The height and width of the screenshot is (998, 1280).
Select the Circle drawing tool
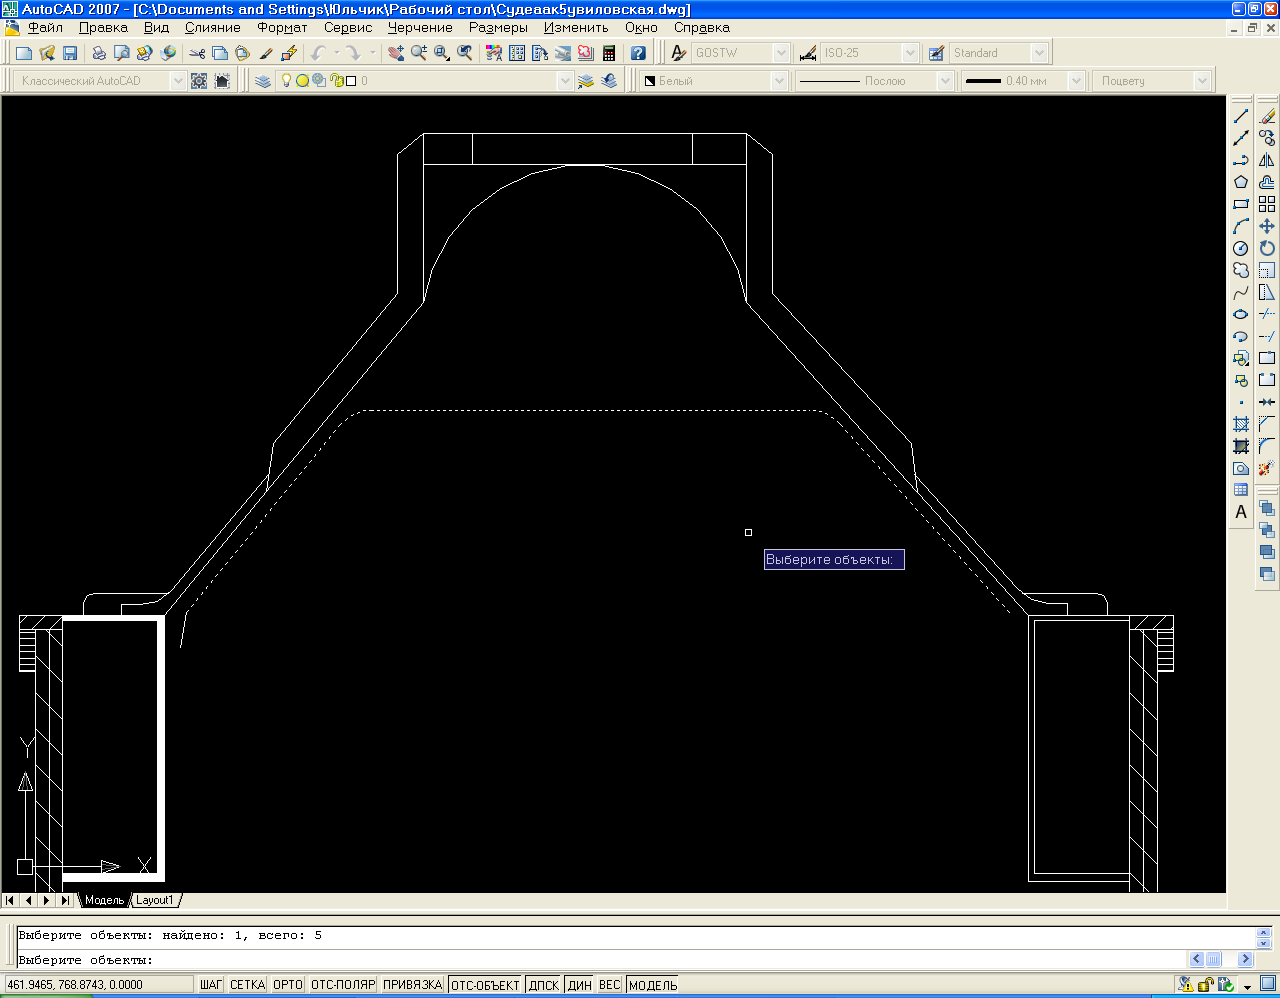coord(1241,248)
